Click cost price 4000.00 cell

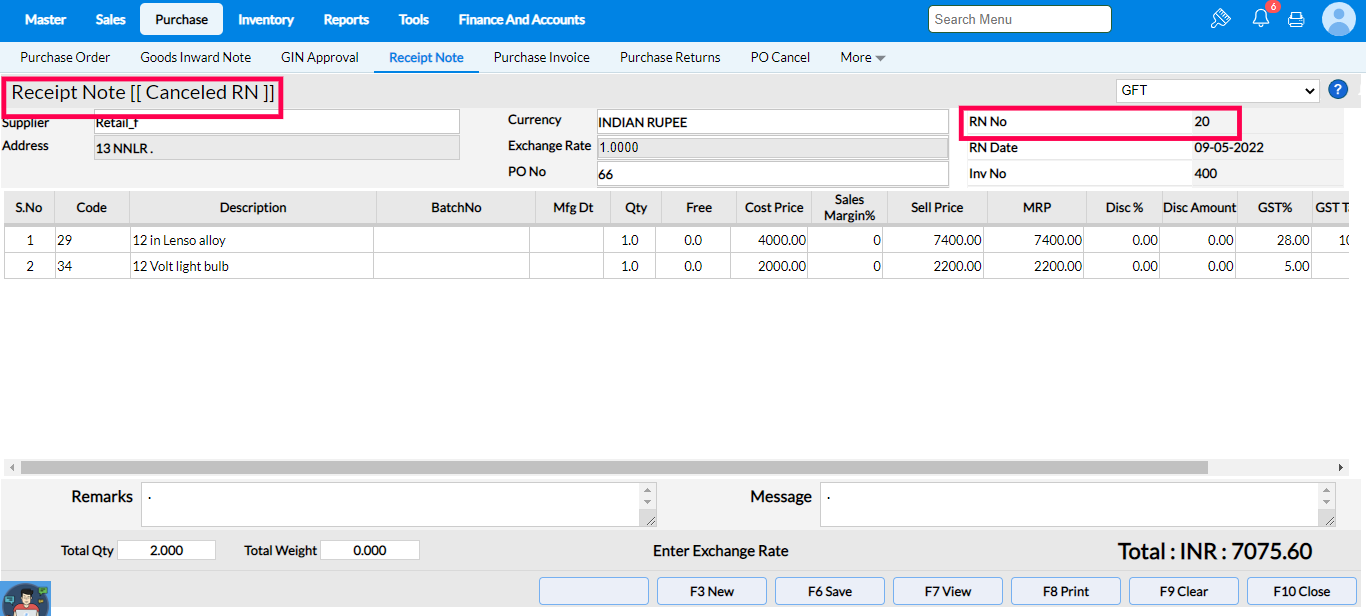coord(770,240)
